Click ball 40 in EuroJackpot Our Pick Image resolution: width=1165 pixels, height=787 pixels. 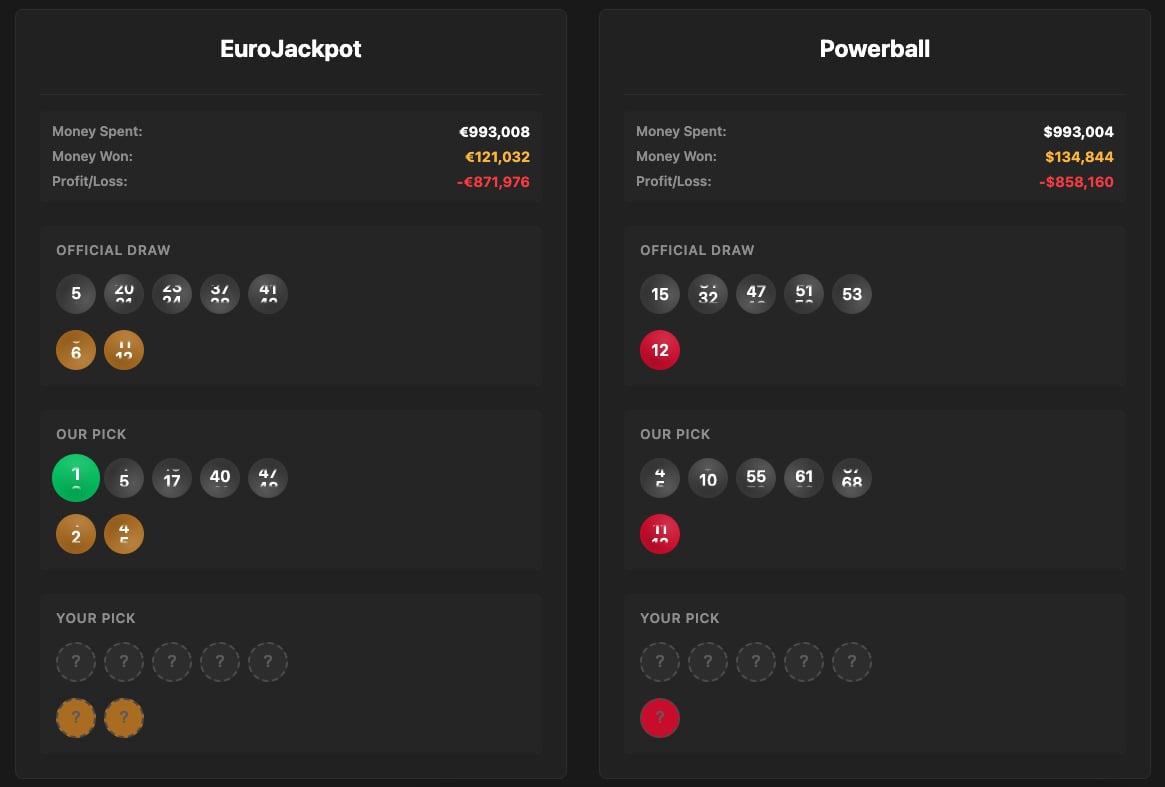click(220, 478)
